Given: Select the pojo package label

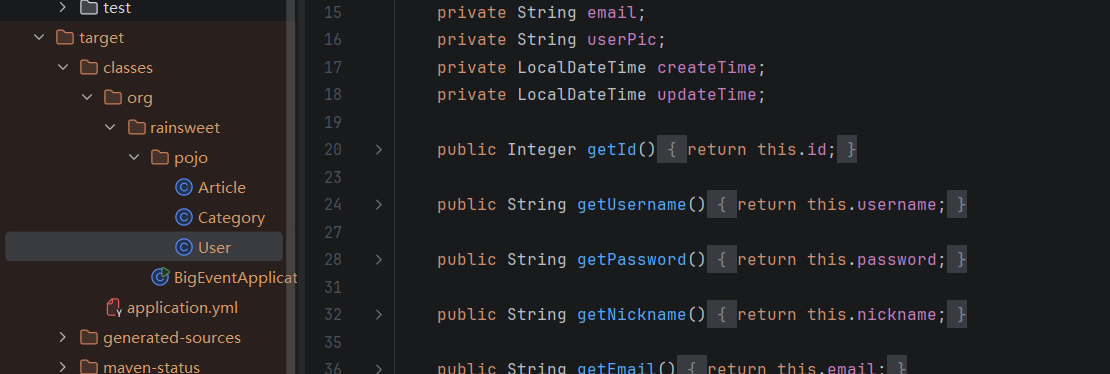Looking at the screenshot, I should tap(191, 158).
